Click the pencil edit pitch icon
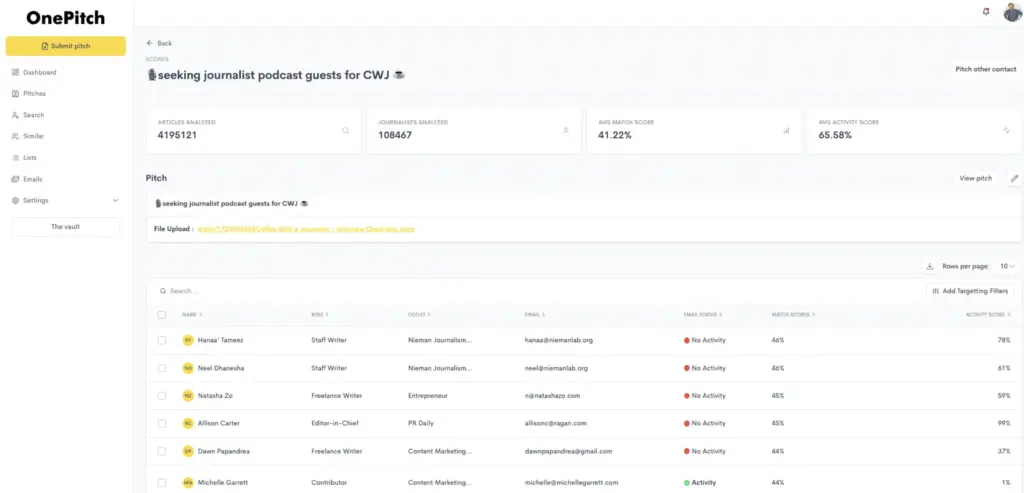The width and height of the screenshot is (1024, 493). [x=1014, y=178]
